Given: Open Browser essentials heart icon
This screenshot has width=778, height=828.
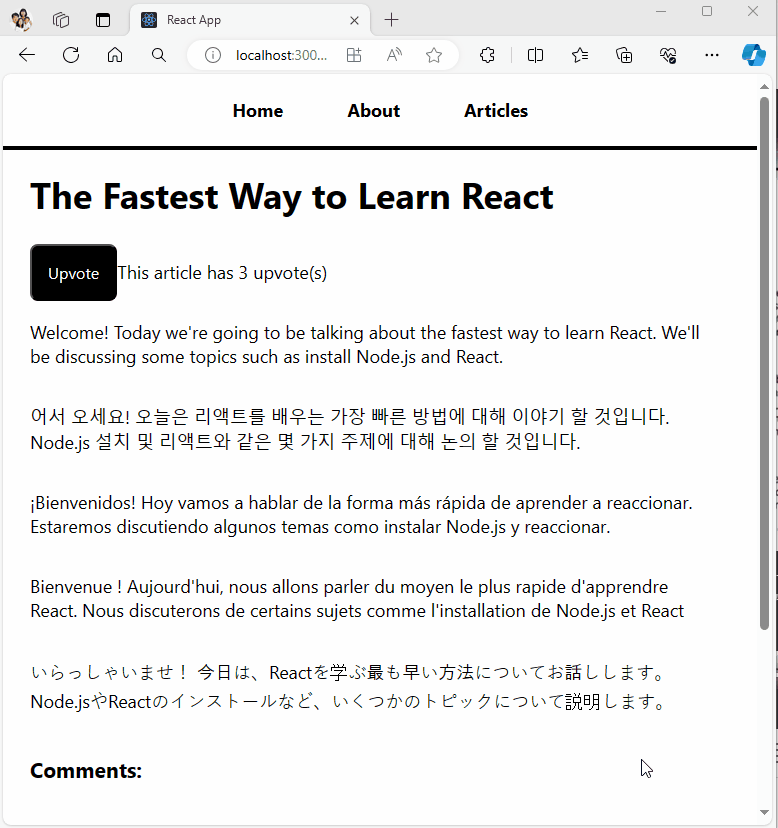Looking at the screenshot, I should pos(668,55).
